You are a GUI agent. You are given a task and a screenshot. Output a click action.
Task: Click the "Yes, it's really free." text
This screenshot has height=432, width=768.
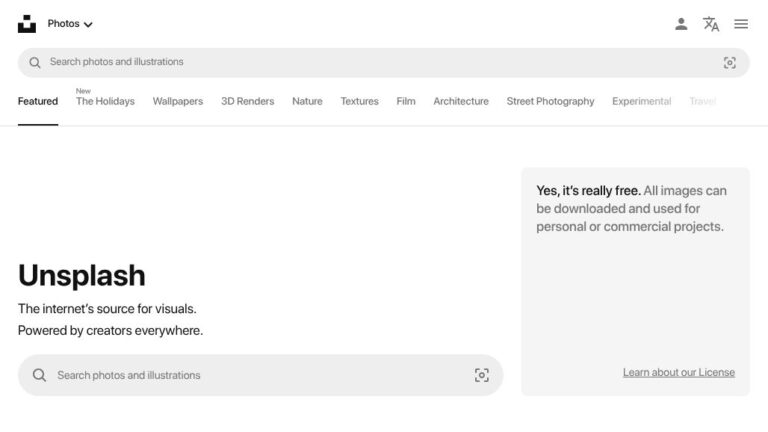click(588, 191)
